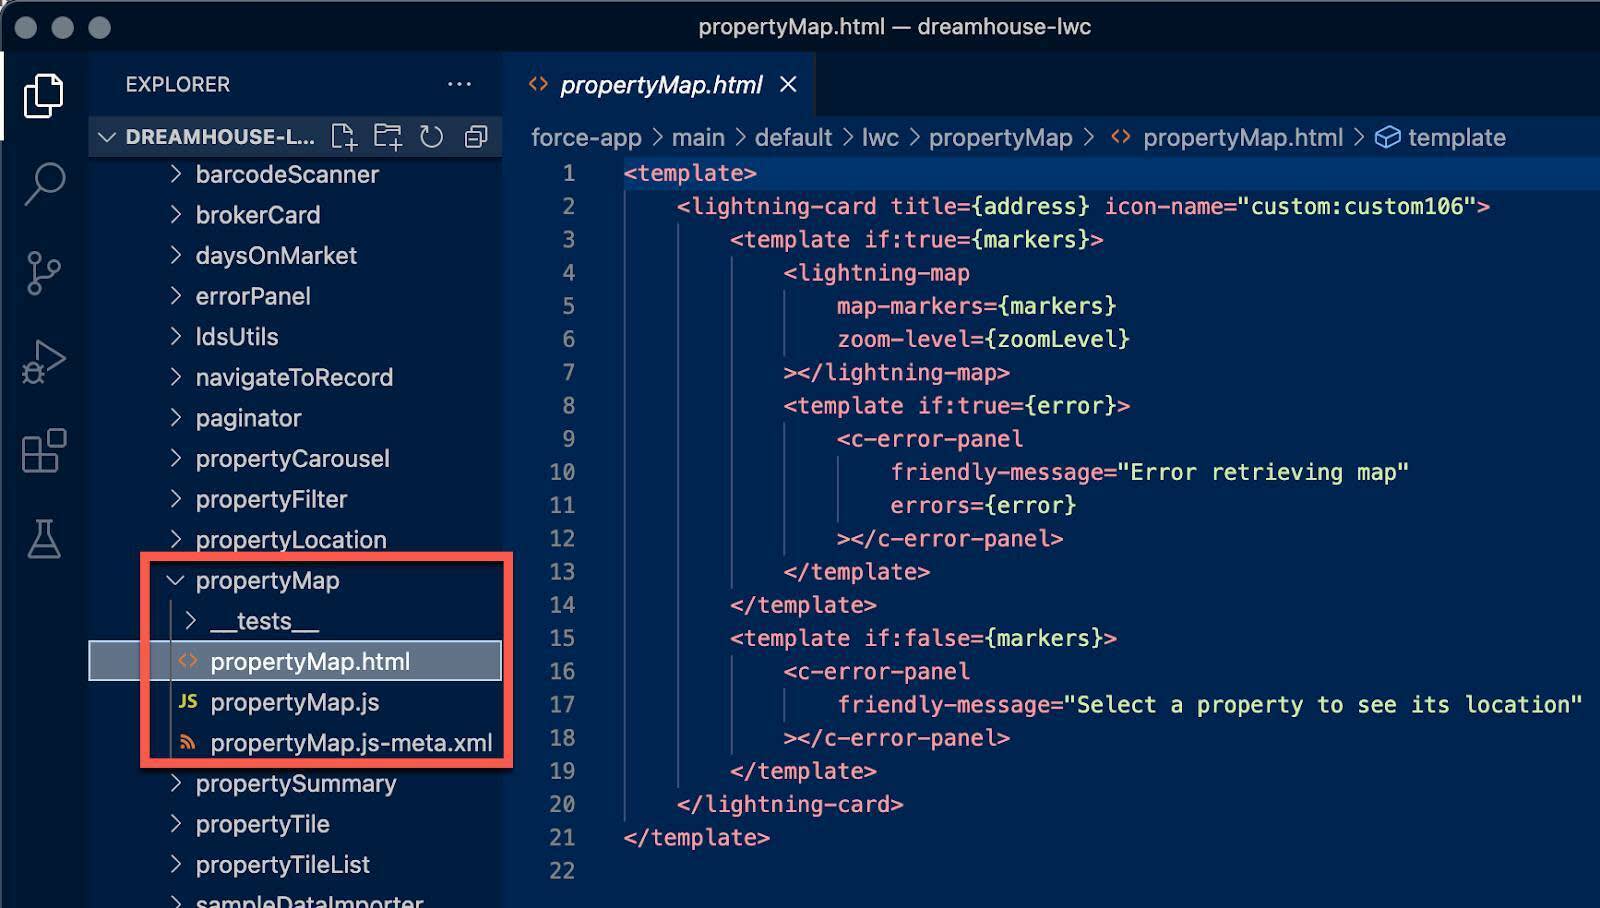Screen dimensions: 1600x908
Task: Select the propertyMap.html editor tab
Action: 660,85
